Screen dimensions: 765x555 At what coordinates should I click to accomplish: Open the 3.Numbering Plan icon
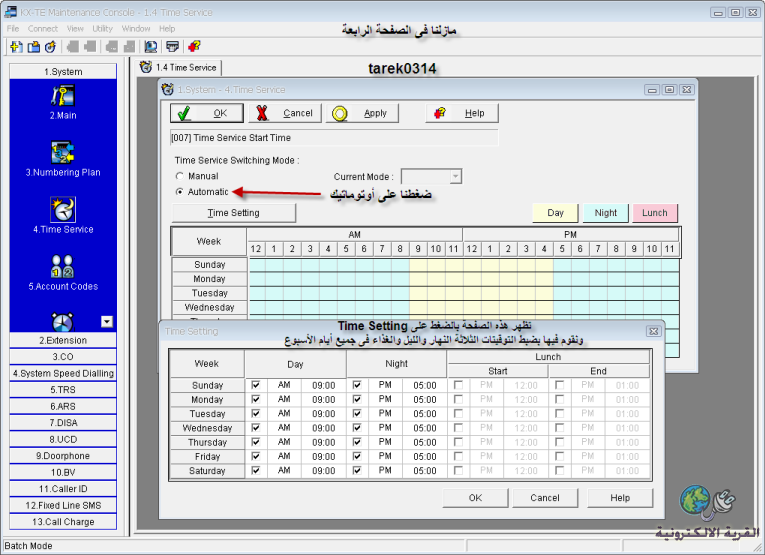tap(63, 153)
